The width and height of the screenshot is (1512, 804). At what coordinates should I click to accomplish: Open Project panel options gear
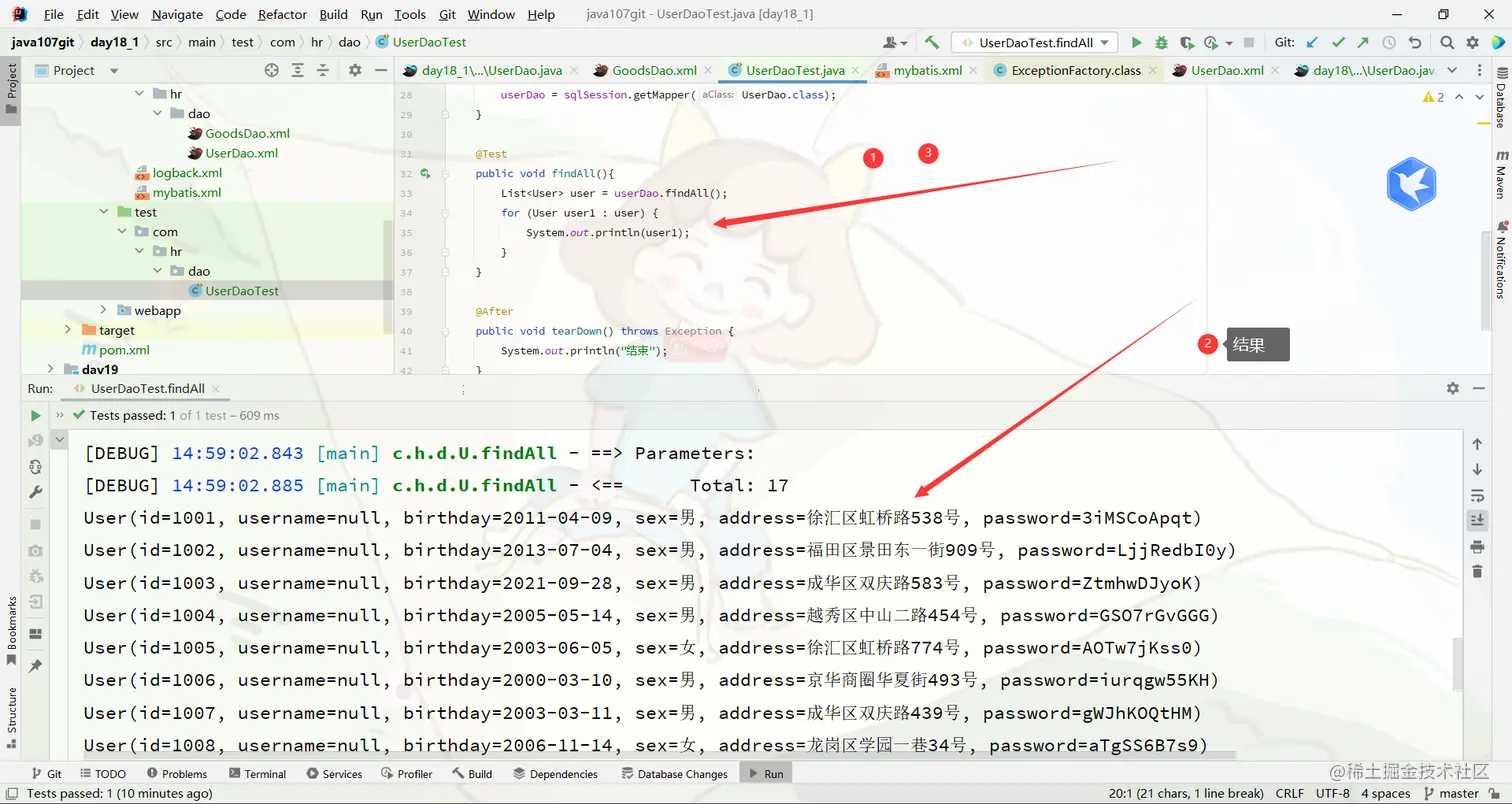point(355,70)
